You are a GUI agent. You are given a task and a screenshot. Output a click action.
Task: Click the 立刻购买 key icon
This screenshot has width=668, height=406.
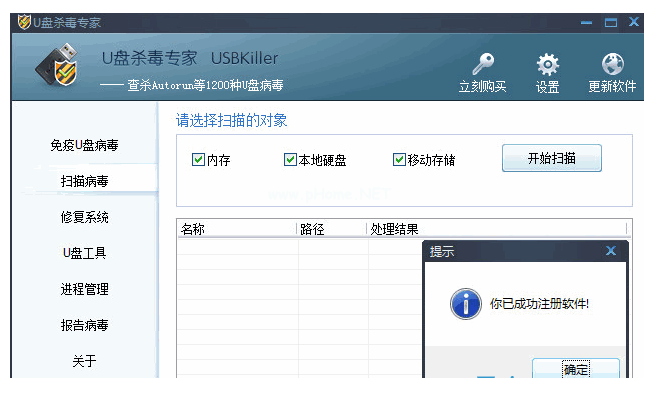coord(483,65)
